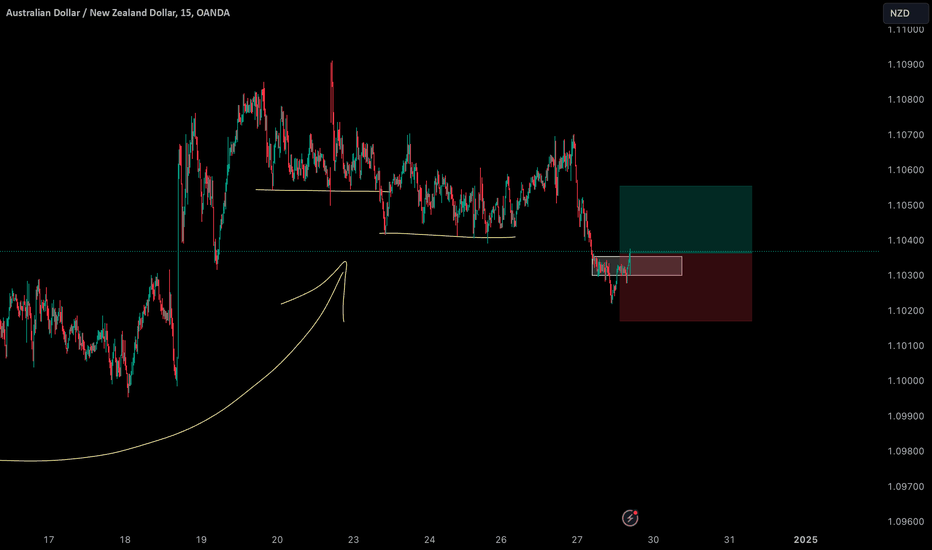
Task: Click the date label 20 on time axis
Action: point(277,539)
